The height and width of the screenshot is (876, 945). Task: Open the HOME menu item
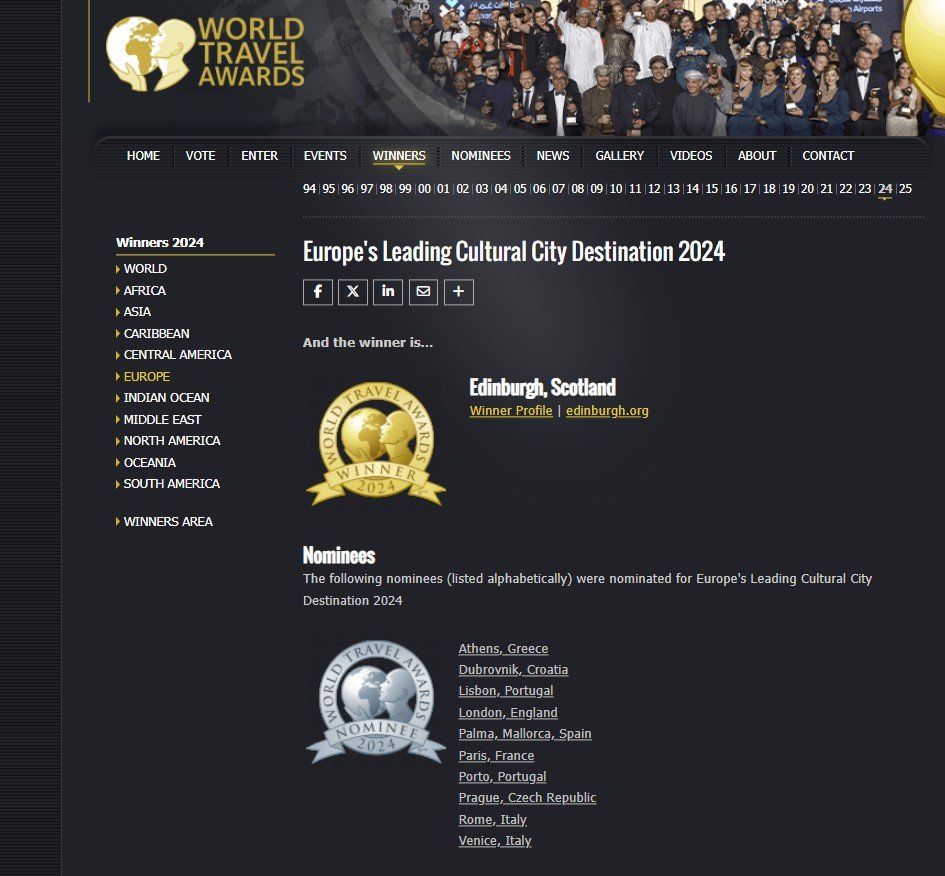point(143,155)
